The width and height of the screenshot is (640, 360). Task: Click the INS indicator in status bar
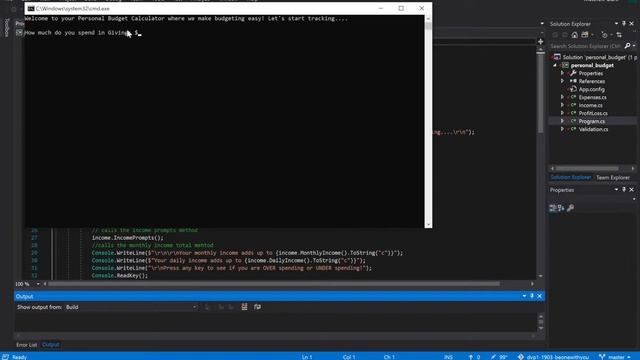point(448,357)
